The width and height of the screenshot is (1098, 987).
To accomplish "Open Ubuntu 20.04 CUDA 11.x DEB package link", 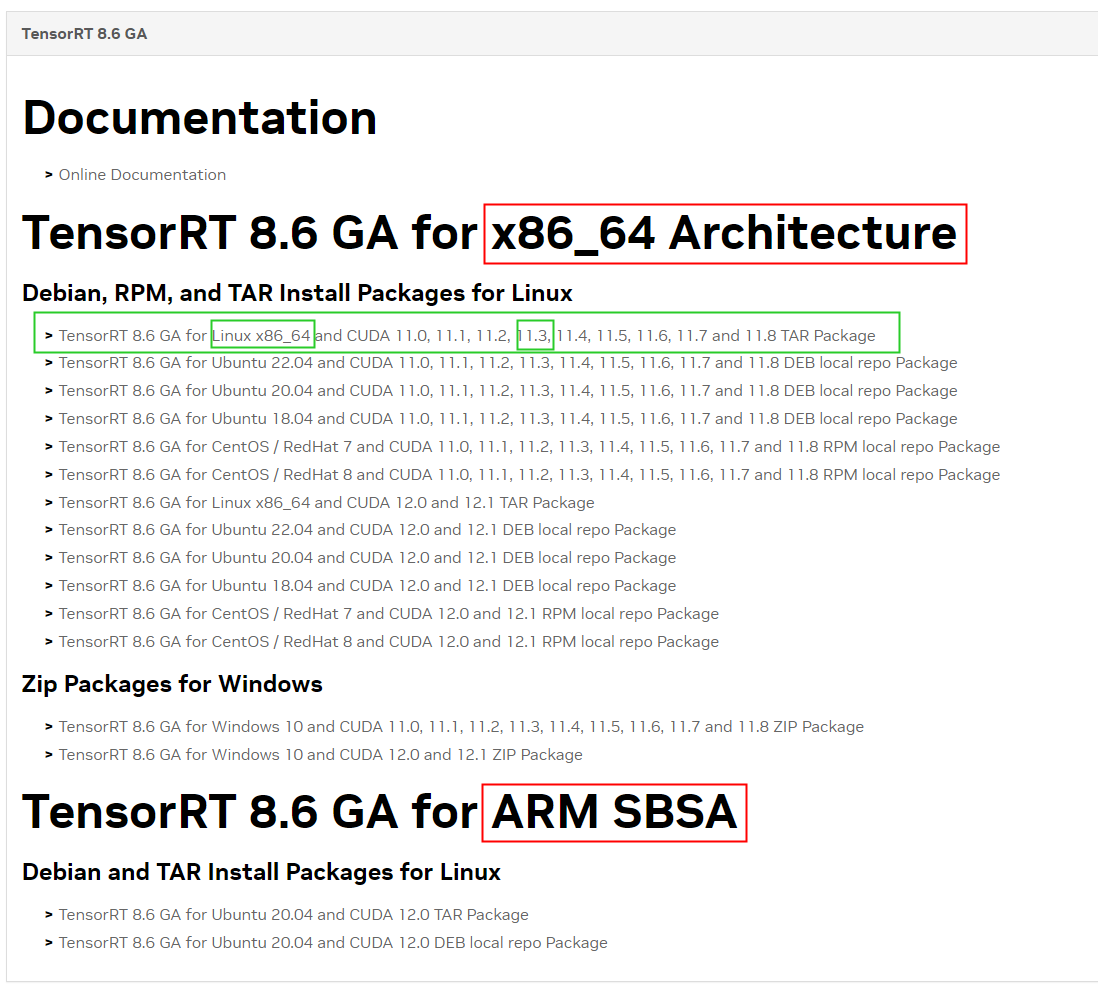I will (x=508, y=391).
